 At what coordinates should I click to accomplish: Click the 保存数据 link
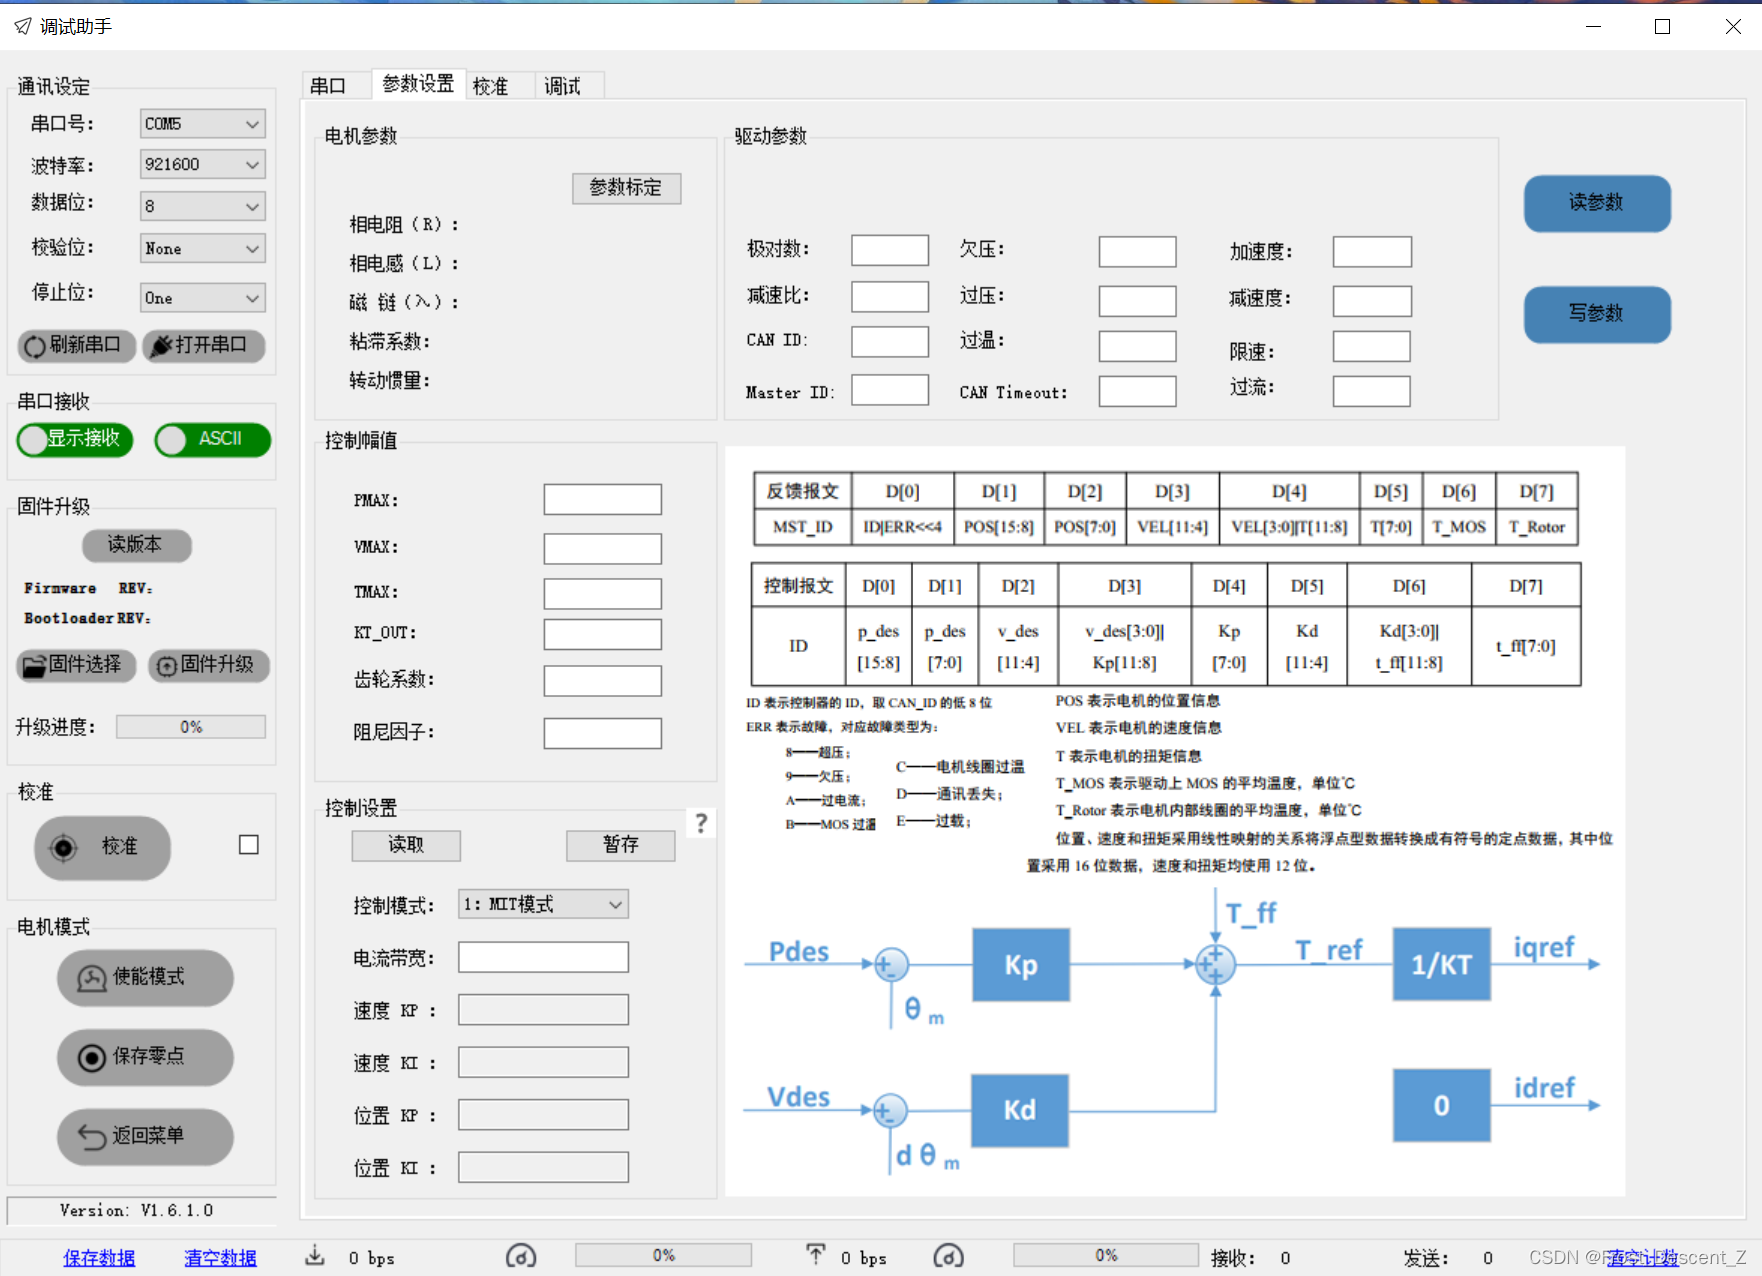click(x=99, y=1258)
